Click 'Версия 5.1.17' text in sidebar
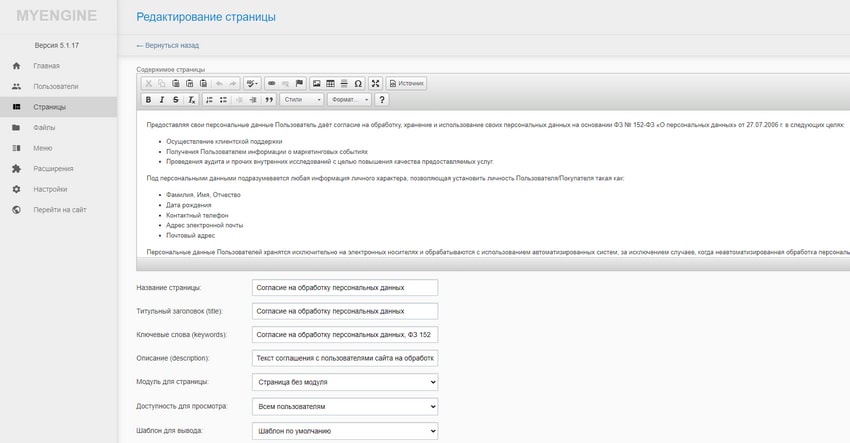Image resolution: width=850 pixels, height=443 pixels. 56,46
